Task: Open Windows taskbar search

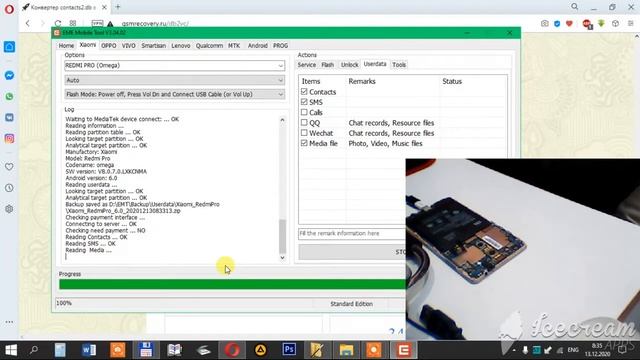Action: (34, 350)
